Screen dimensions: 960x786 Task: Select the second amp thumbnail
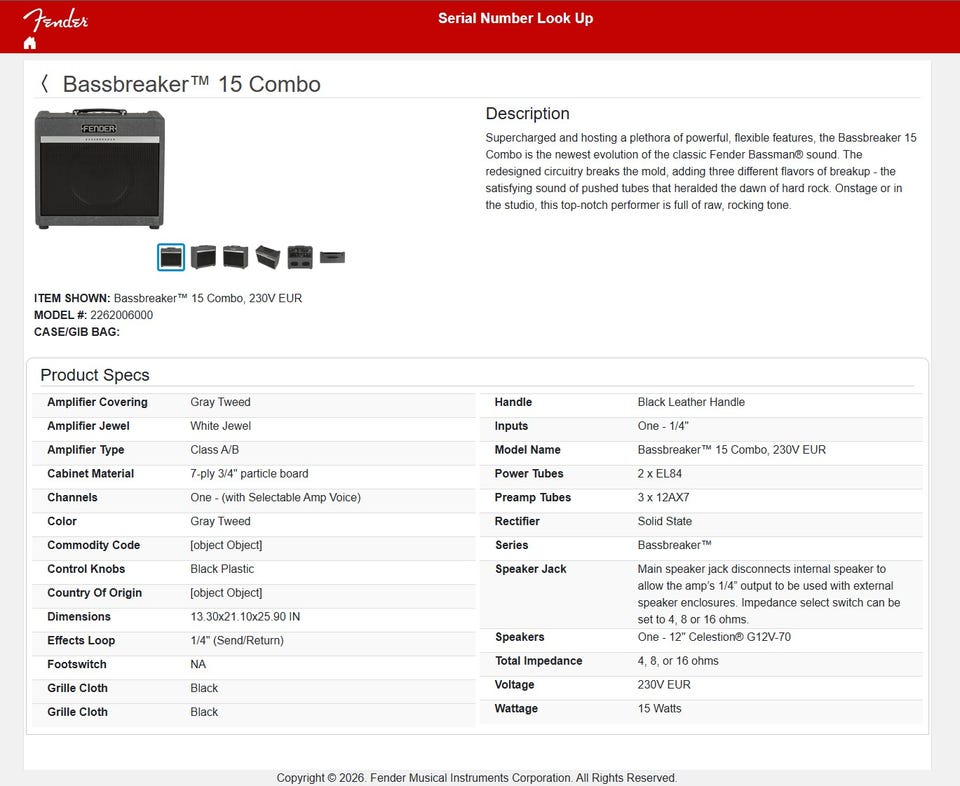pyautogui.click(x=203, y=257)
